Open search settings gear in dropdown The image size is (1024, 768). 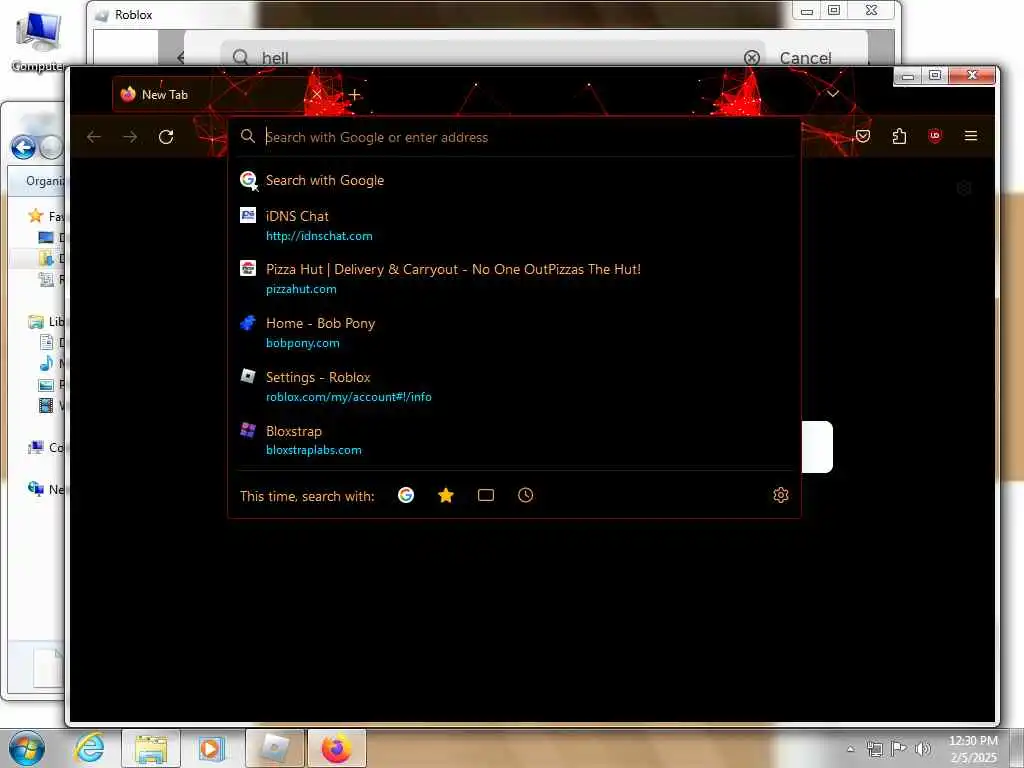coord(780,495)
